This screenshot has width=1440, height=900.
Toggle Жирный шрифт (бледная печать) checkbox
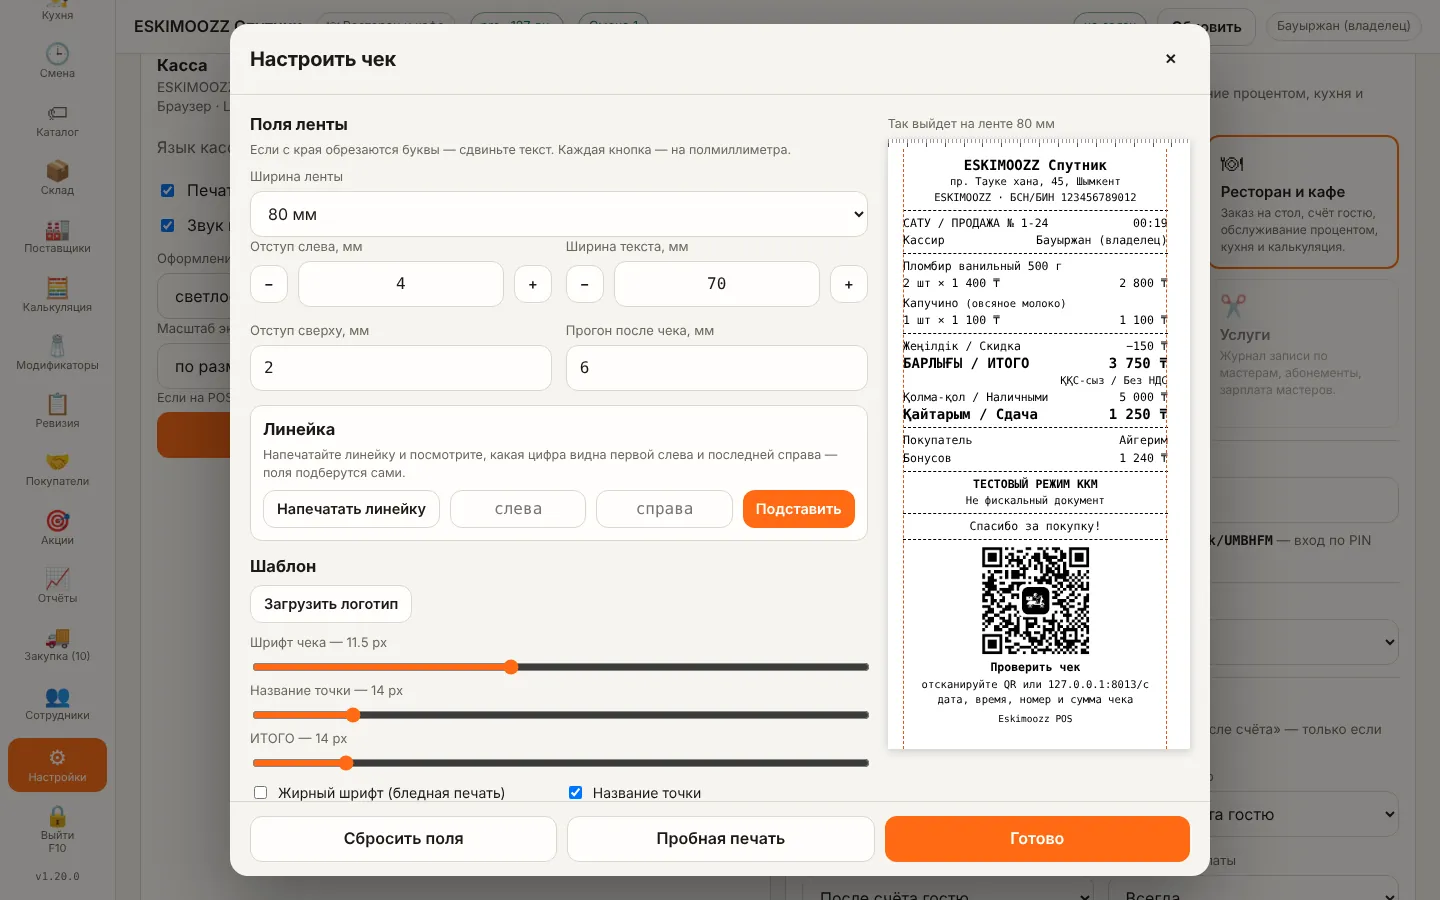260,792
